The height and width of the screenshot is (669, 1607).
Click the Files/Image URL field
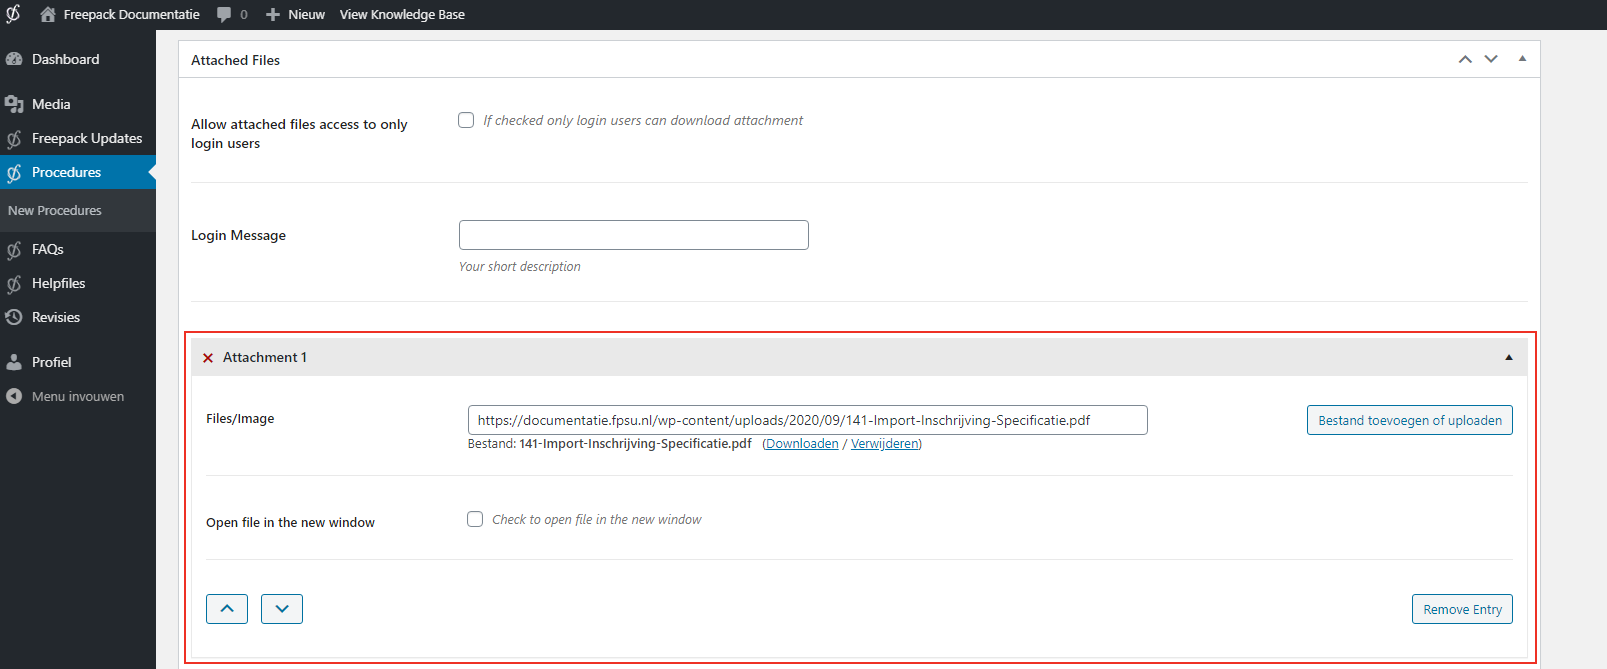808,420
